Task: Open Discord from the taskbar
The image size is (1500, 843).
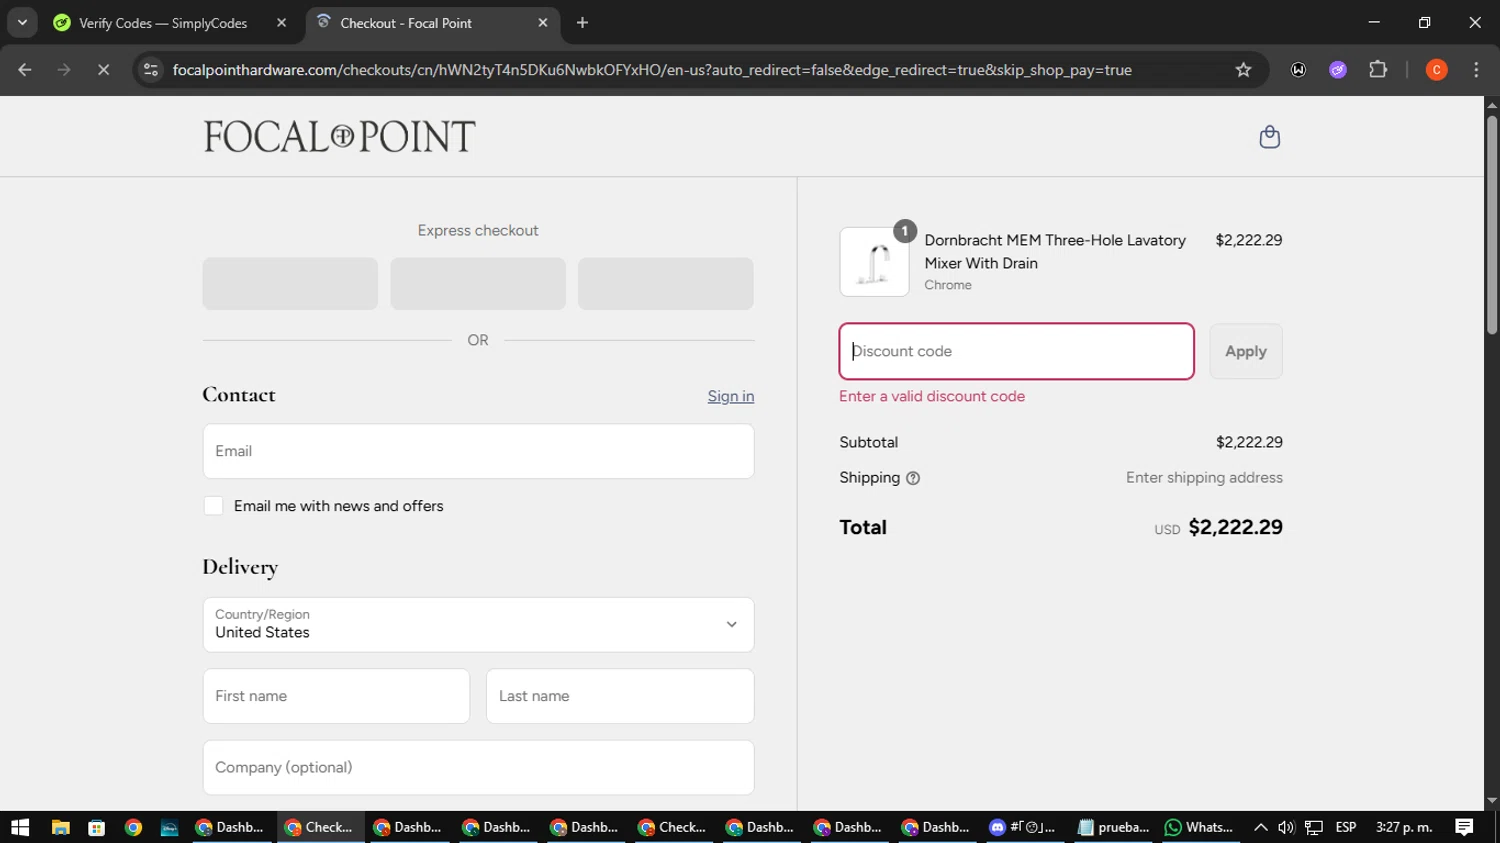Action: [1023, 827]
